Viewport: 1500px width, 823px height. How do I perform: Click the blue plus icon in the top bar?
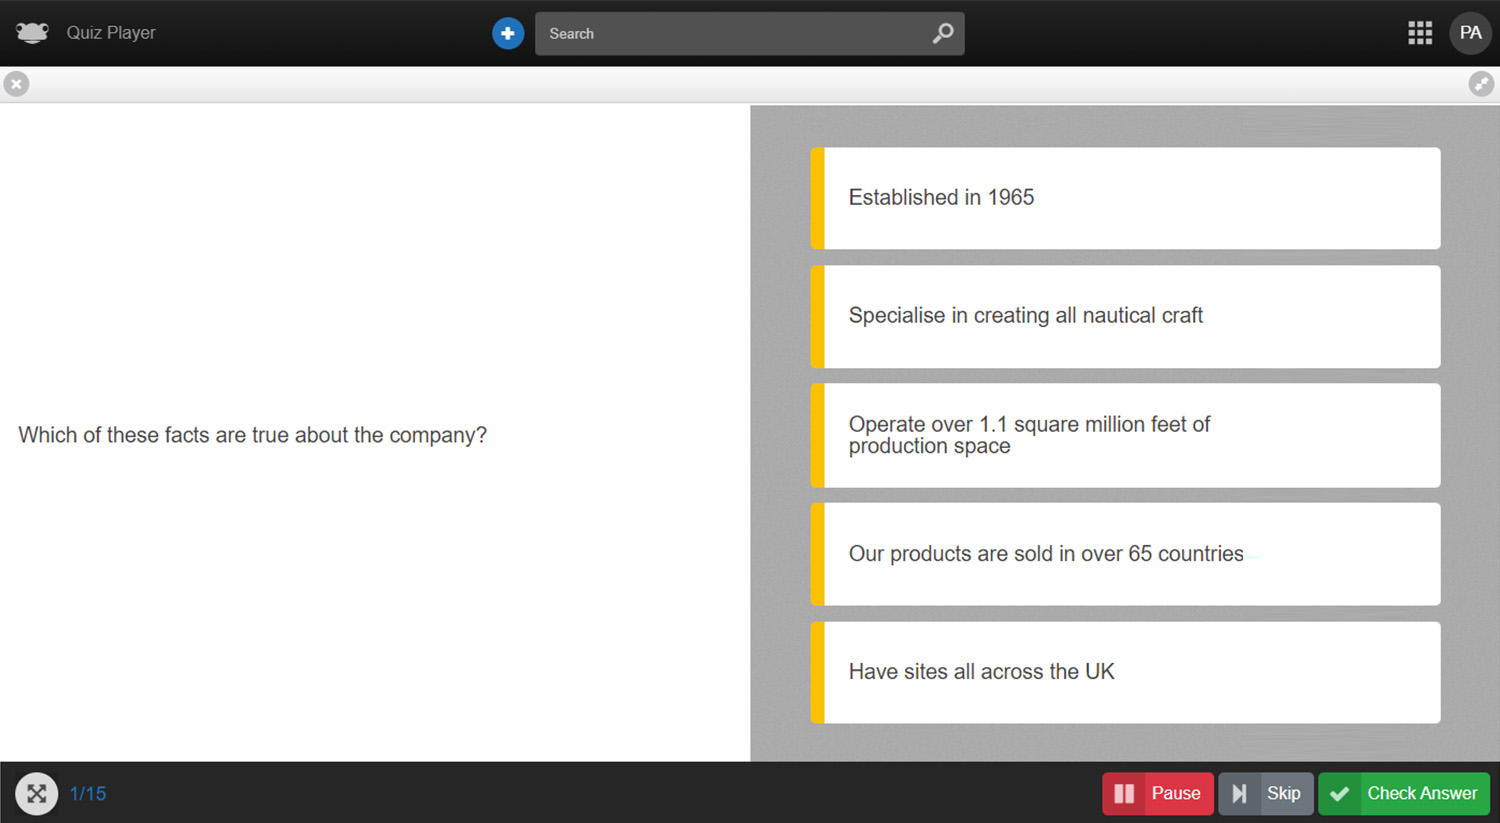pos(507,33)
